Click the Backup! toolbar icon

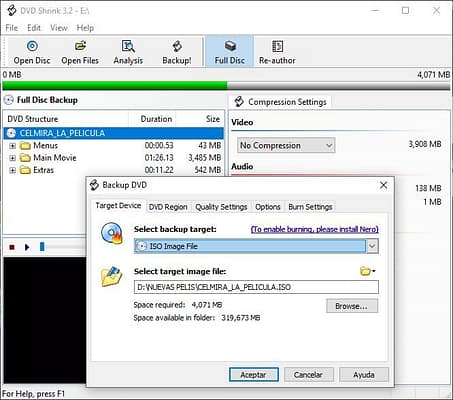click(x=177, y=46)
